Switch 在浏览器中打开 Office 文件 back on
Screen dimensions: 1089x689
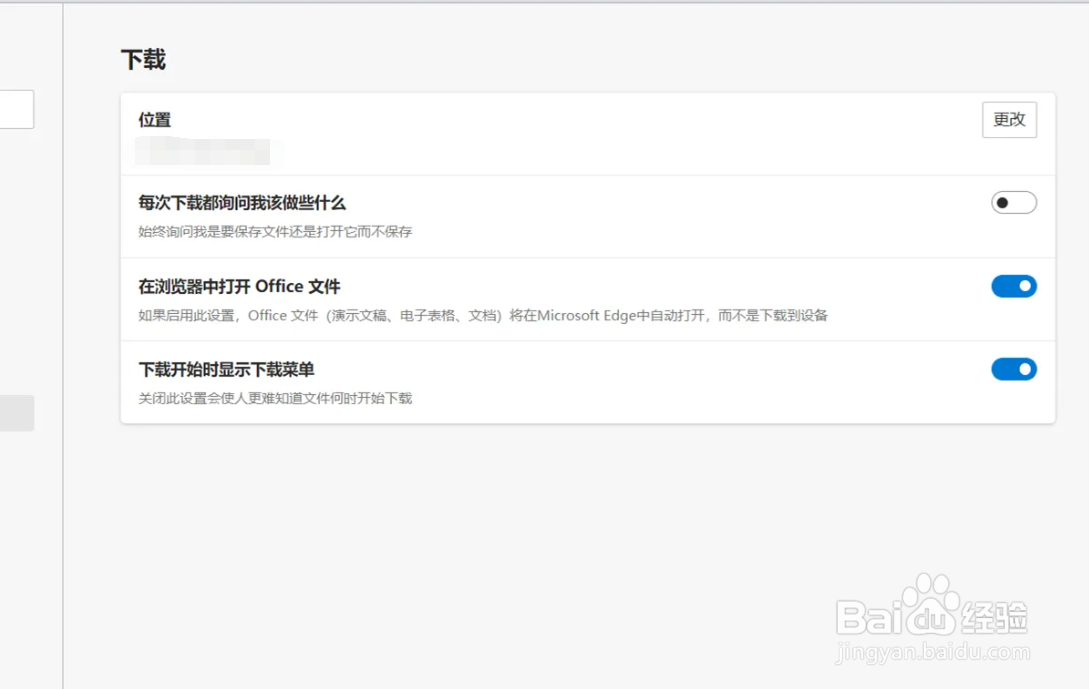click(1013, 286)
